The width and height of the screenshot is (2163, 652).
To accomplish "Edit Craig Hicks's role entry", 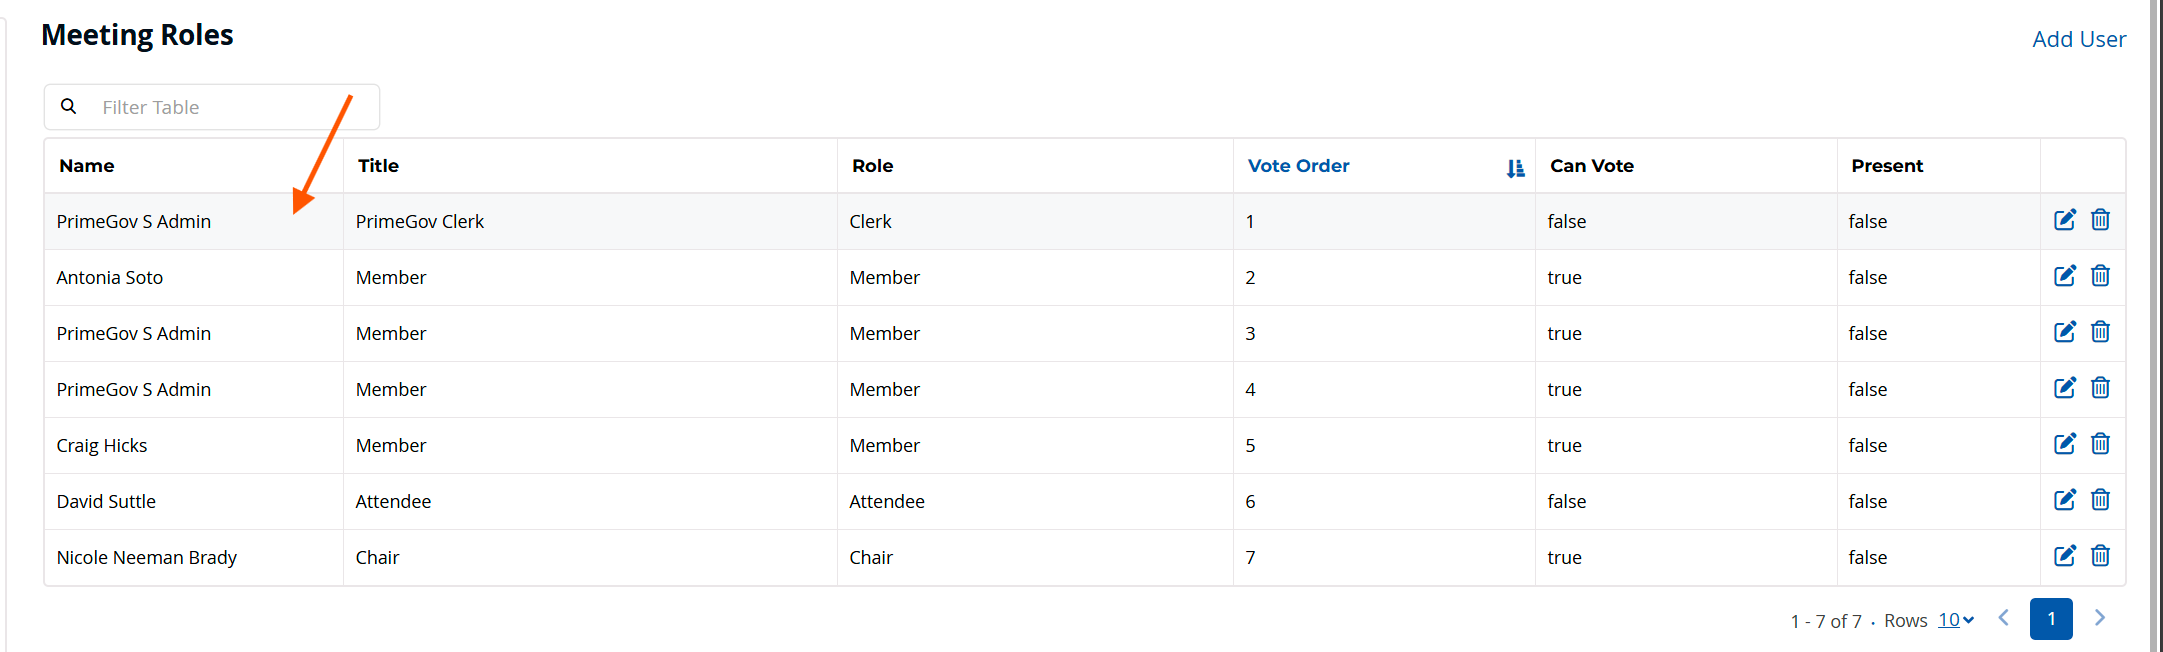I will click(2065, 444).
